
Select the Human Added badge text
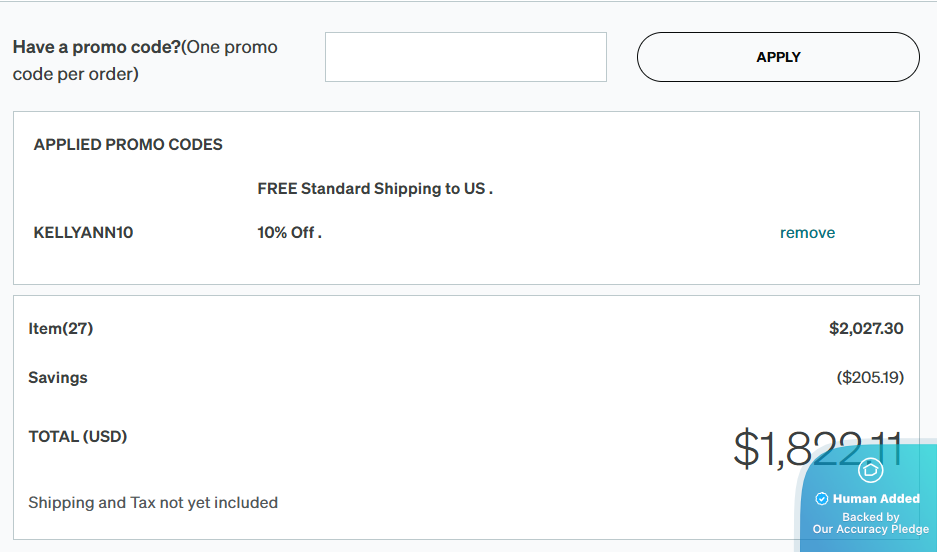click(876, 498)
